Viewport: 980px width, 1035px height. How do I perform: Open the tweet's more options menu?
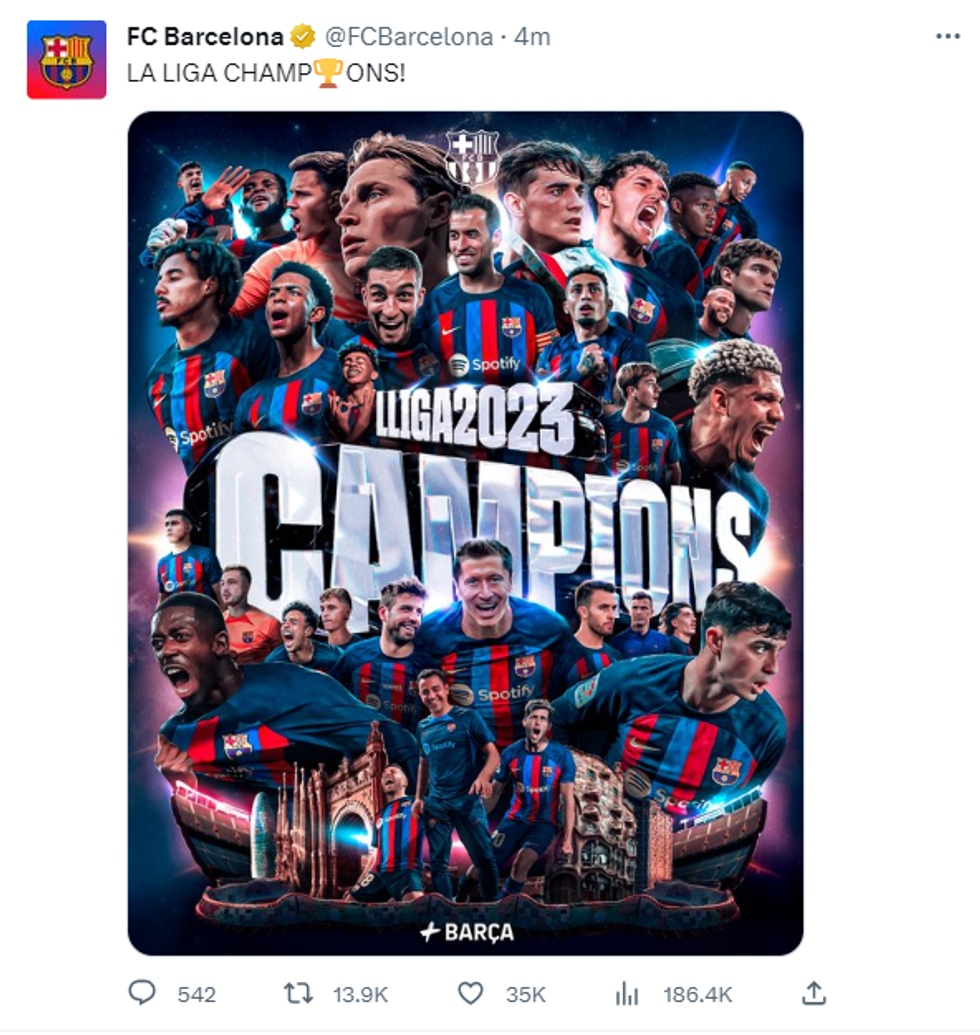coord(947,37)
